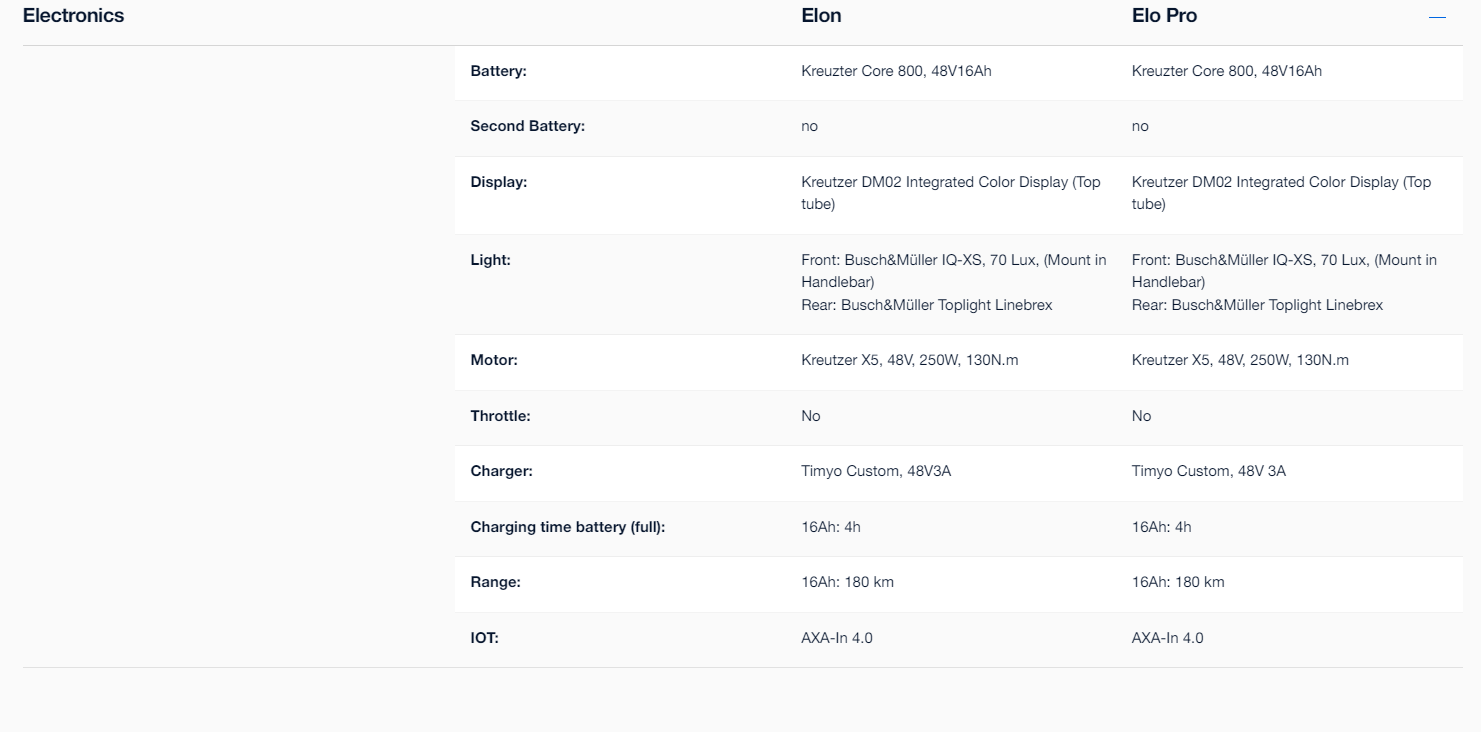Collapse the Electronics section minus icon
The image size is (1481, 732).
point(1437,17)
